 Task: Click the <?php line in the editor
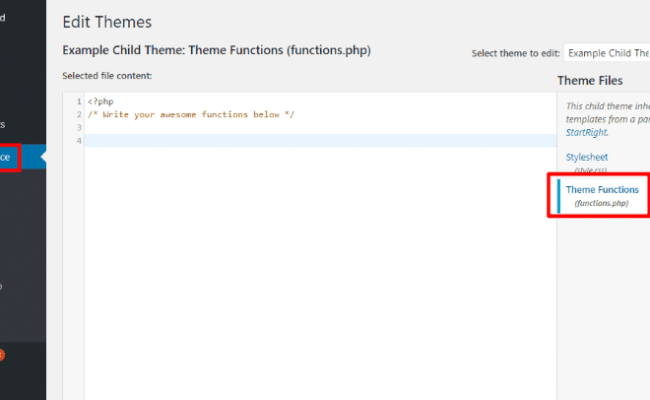[x=100, y=102]
